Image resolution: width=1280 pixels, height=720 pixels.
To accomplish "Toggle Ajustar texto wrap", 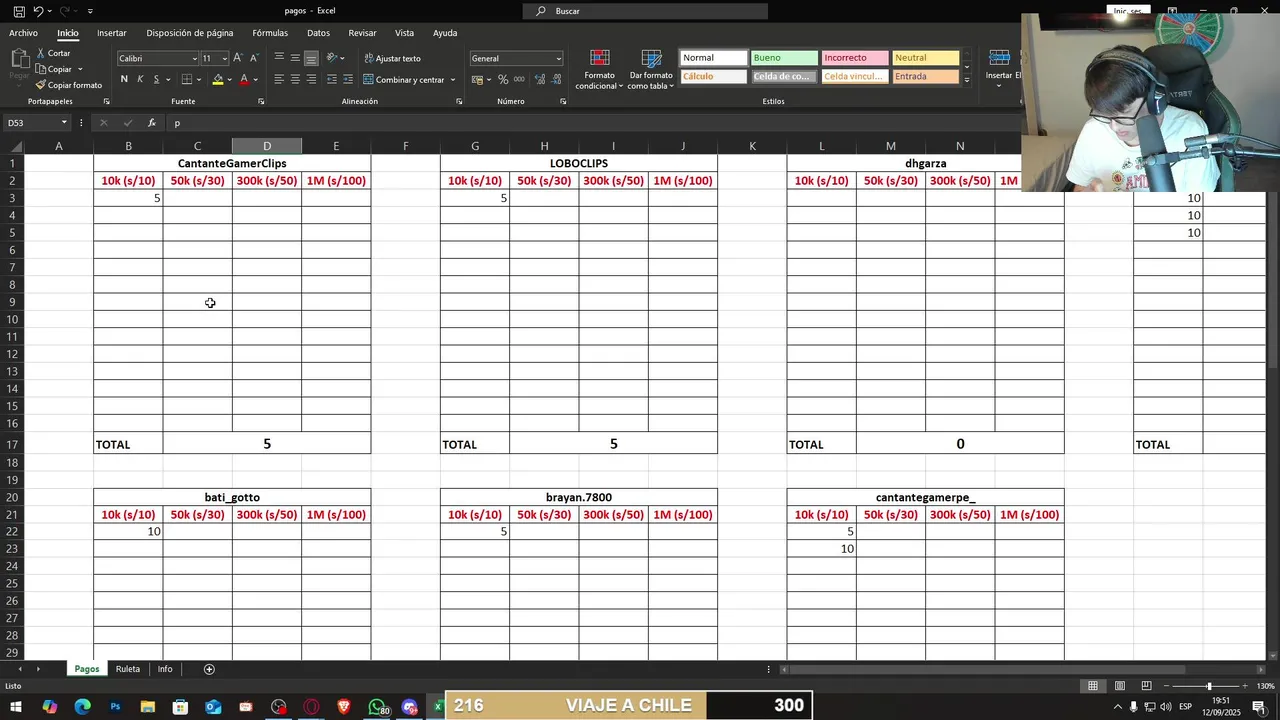I will [392, 58].
